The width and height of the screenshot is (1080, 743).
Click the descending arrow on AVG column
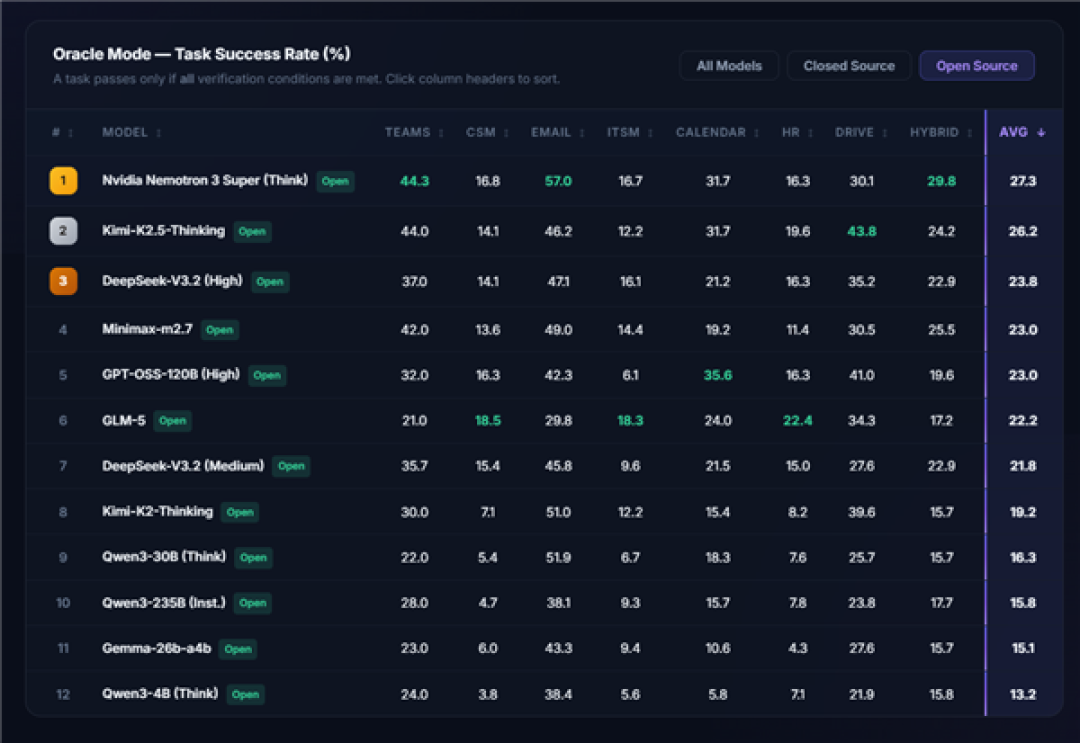pyautogui.click(x=1041, y=132)
